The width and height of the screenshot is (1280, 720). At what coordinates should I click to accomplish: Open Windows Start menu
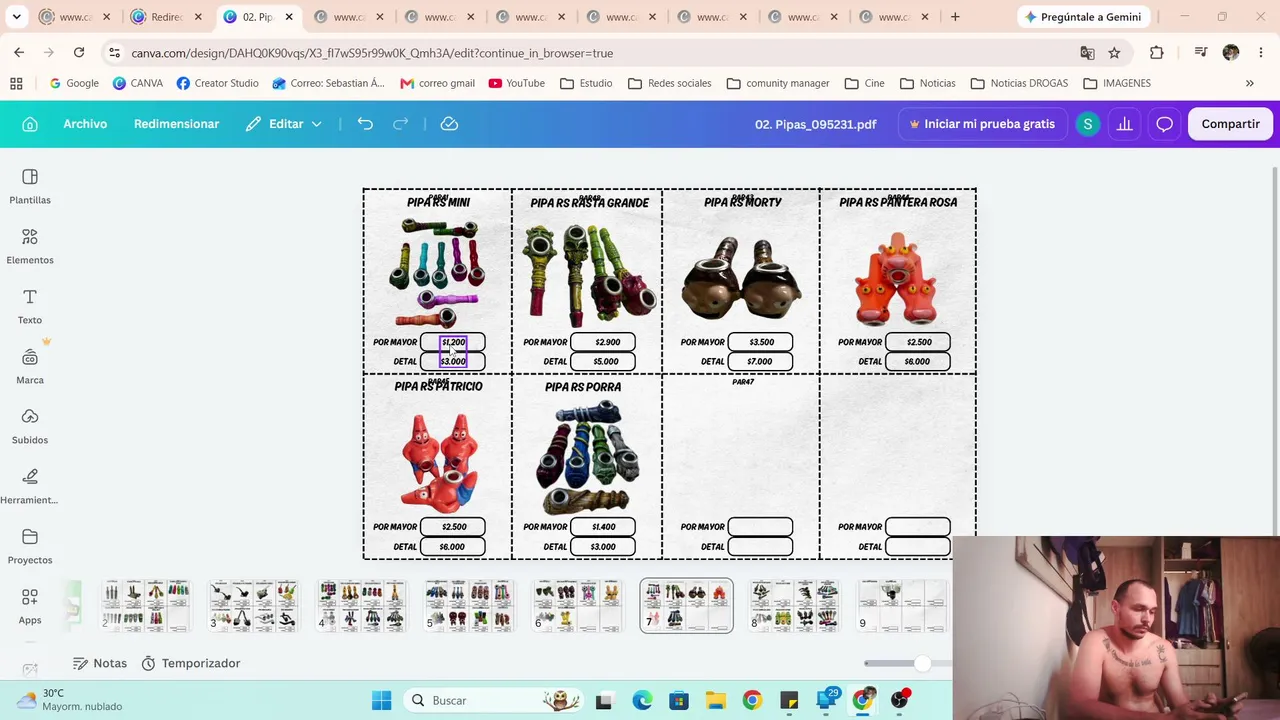(x=381, y=701)
